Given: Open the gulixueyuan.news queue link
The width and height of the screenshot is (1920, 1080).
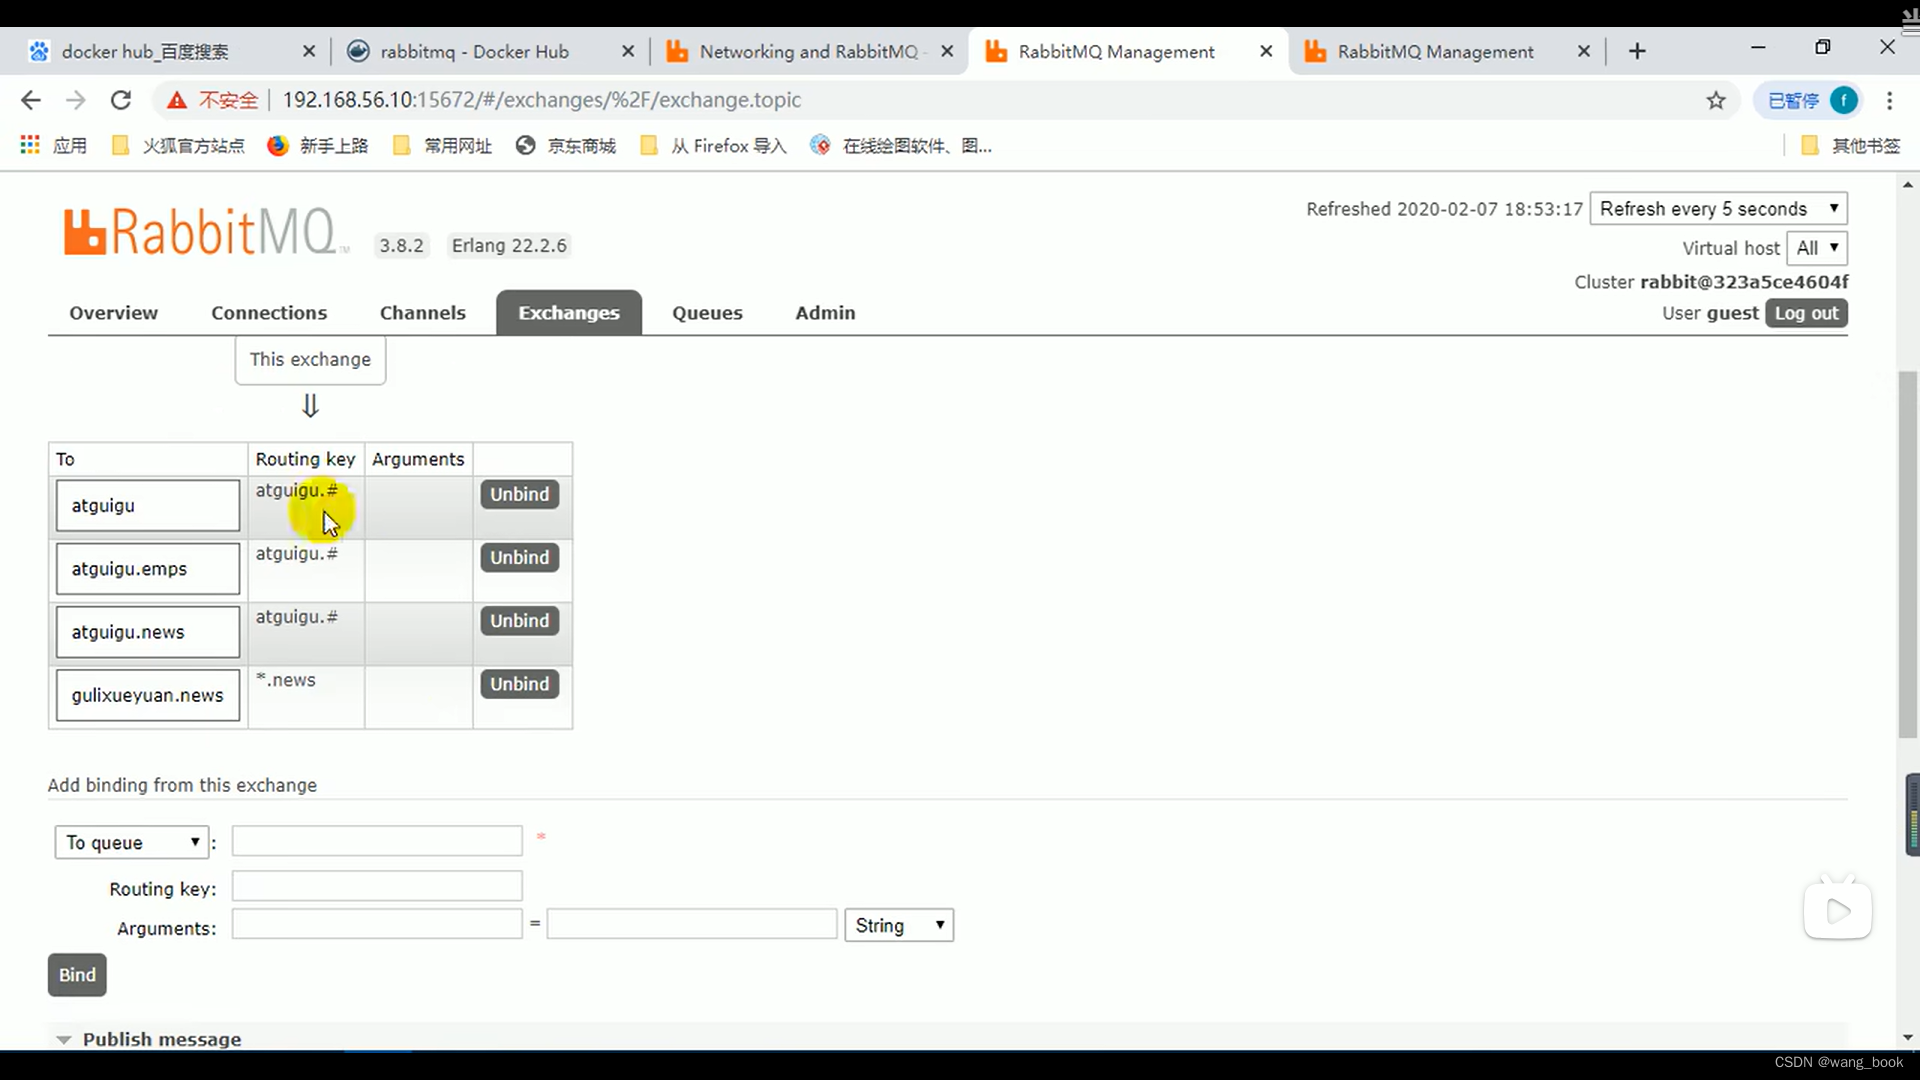Looking at the screenshot, I should pyautogui.click(x=148, y=696).
